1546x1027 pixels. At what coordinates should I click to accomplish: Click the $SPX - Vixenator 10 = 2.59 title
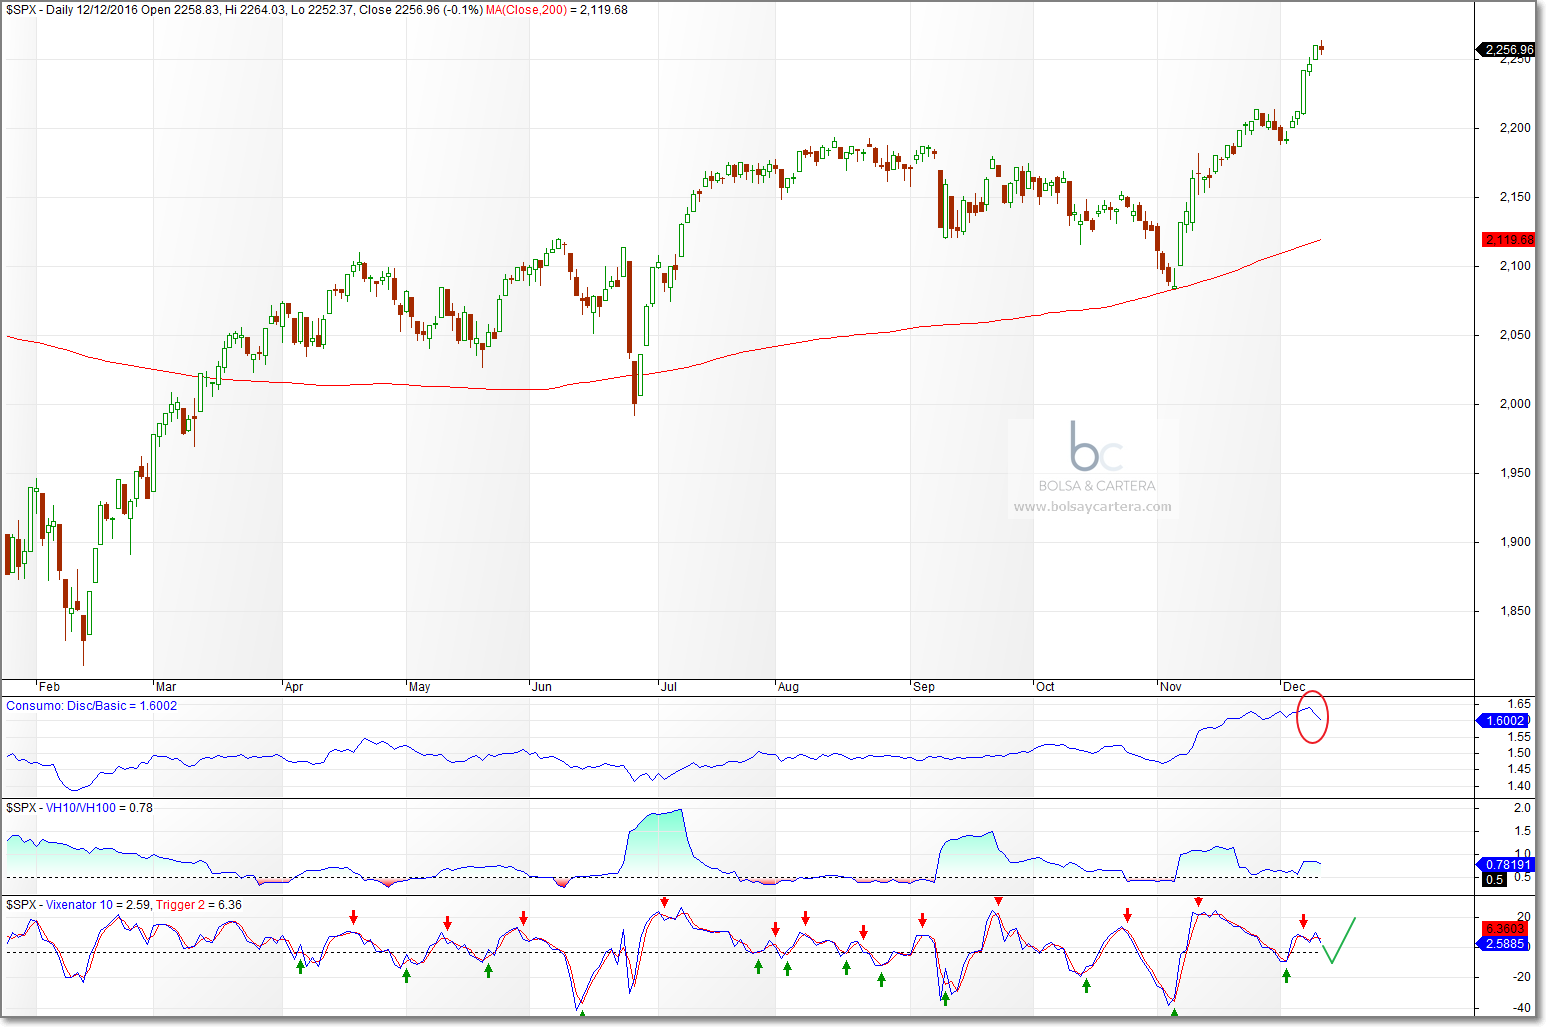click(x=78, y=905)
